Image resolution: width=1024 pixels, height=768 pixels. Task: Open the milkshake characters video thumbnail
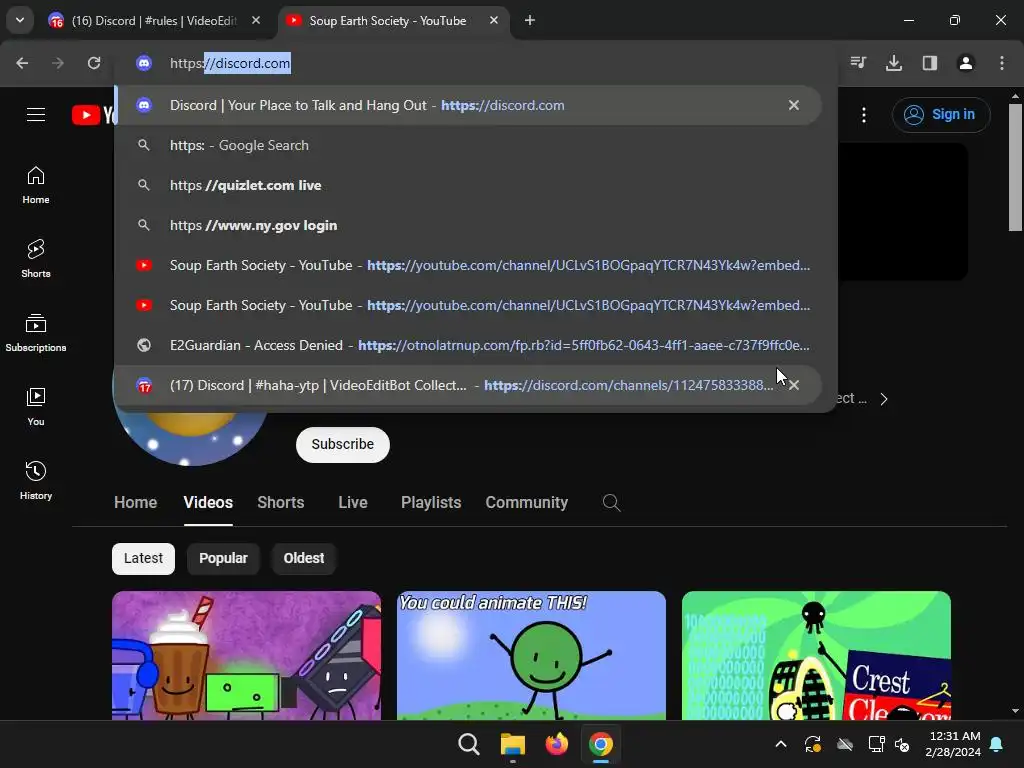click(x=246, y=655)
